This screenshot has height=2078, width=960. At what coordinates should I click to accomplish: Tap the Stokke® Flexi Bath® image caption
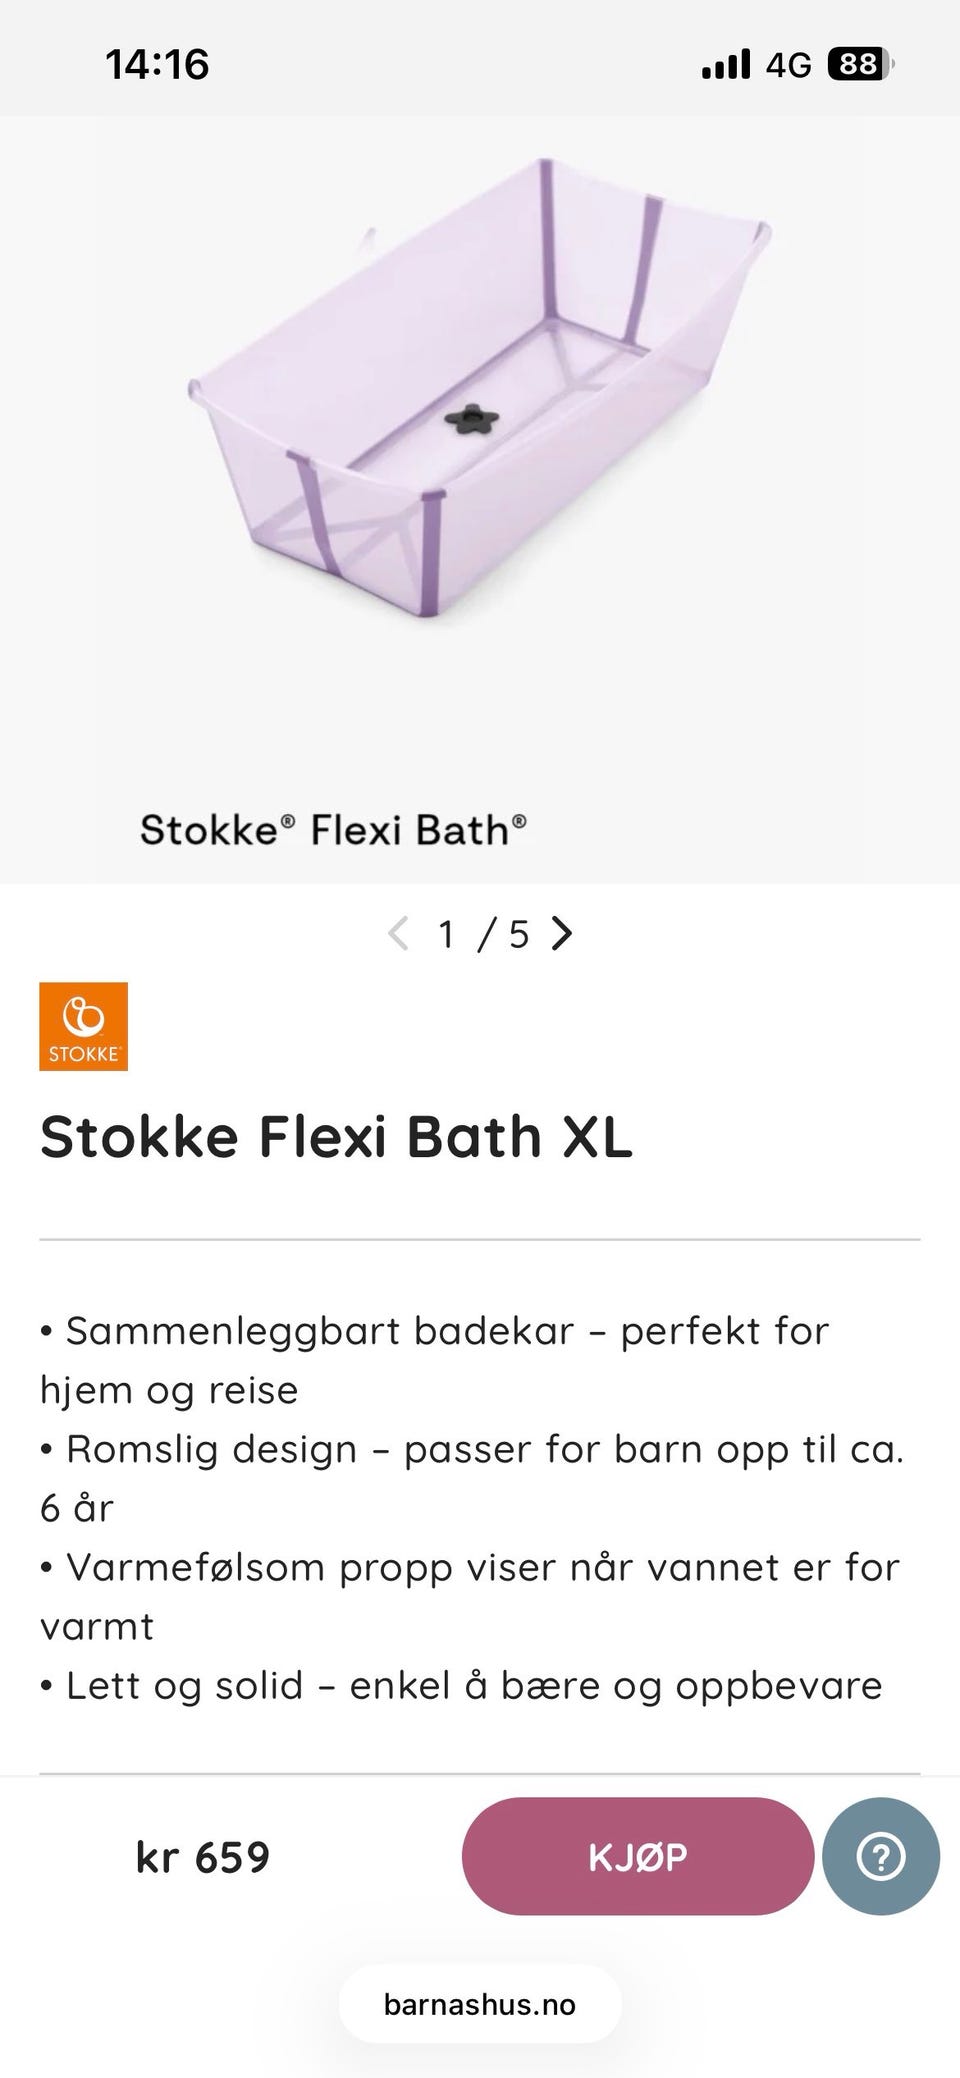coord(333,830)
